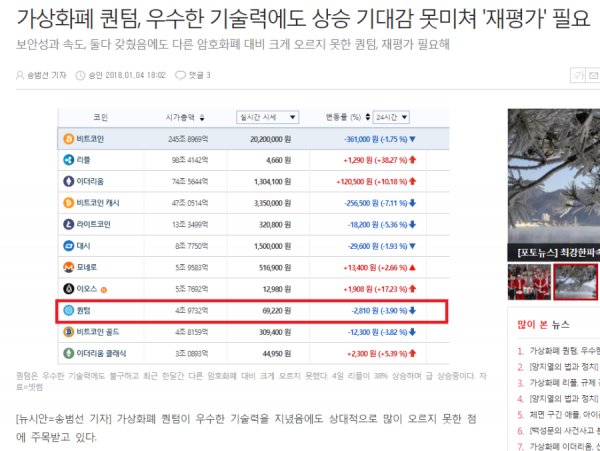600x451 pixels.
Task: Click the Ethereum Classic coin icon
Action: click(68, 353)
